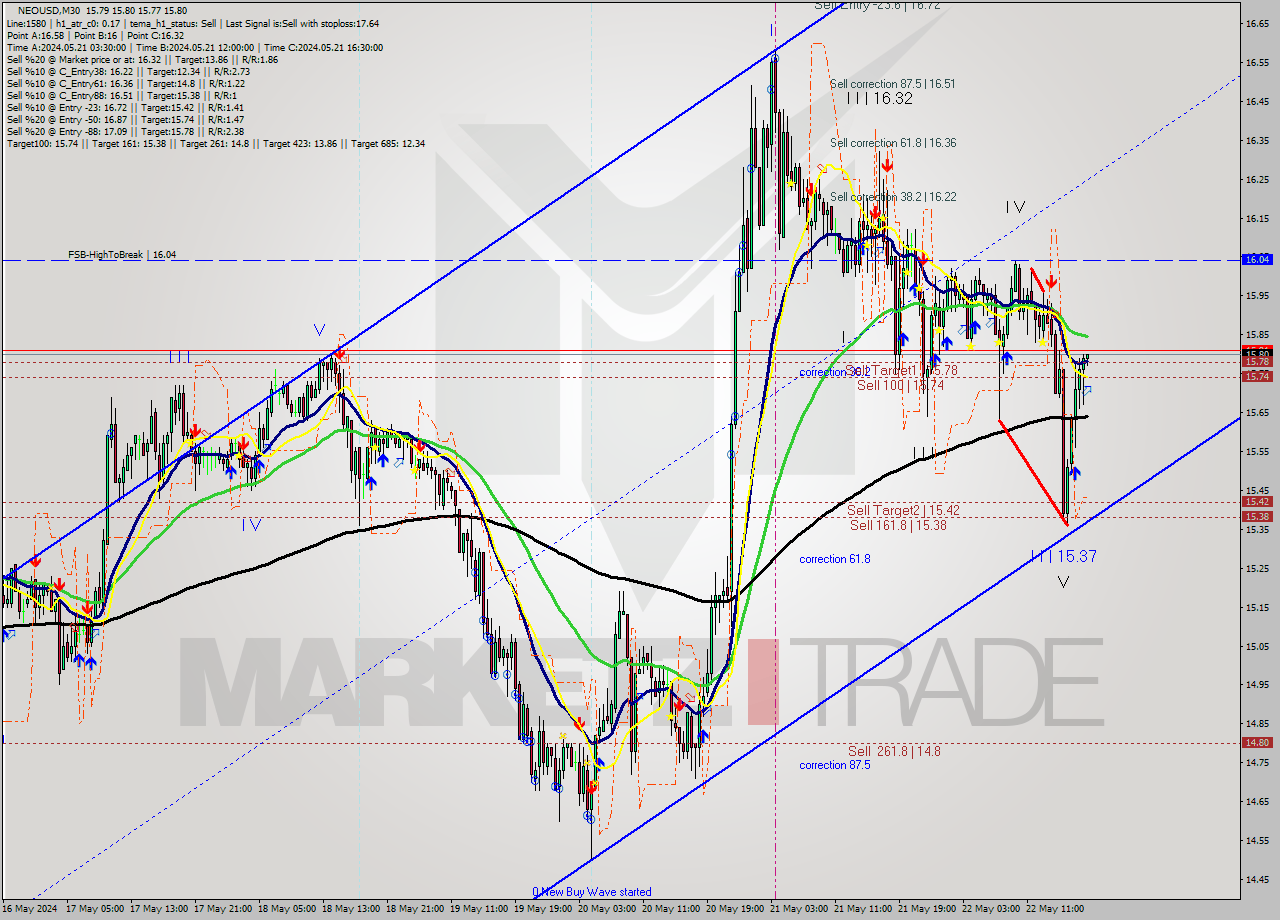The height and width of the screenshot is (920, 1280).
Task: Click the blue 'correction 61.8' label
Action: [834, 559]
